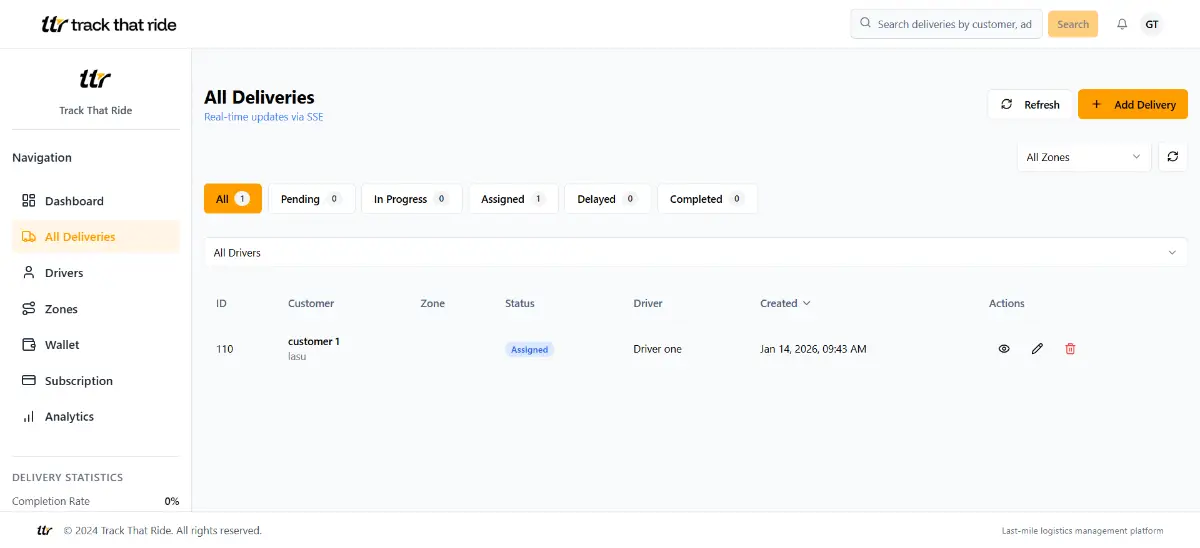
Task: Open All Deliveries sidebar item
Action: pos(96,237)
